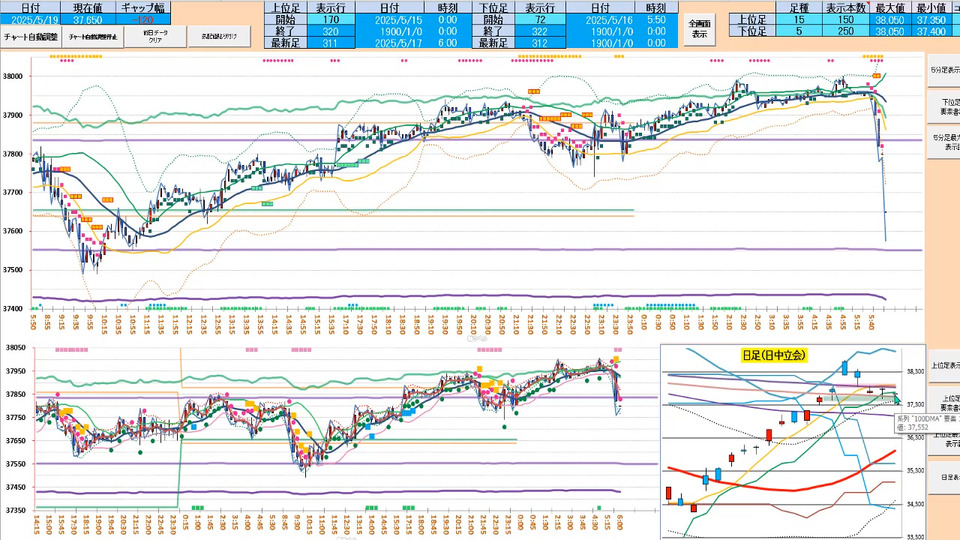Click the 足種 column header

tap(799, 8)
